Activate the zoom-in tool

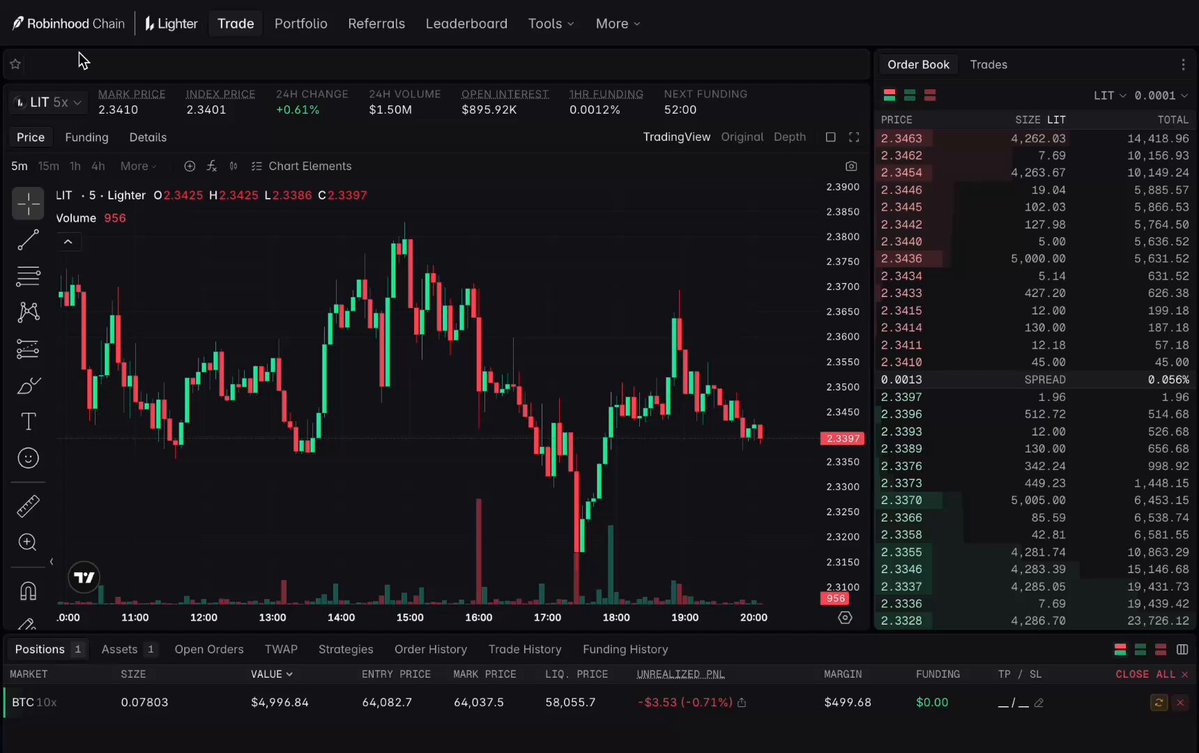pos(28,542)
